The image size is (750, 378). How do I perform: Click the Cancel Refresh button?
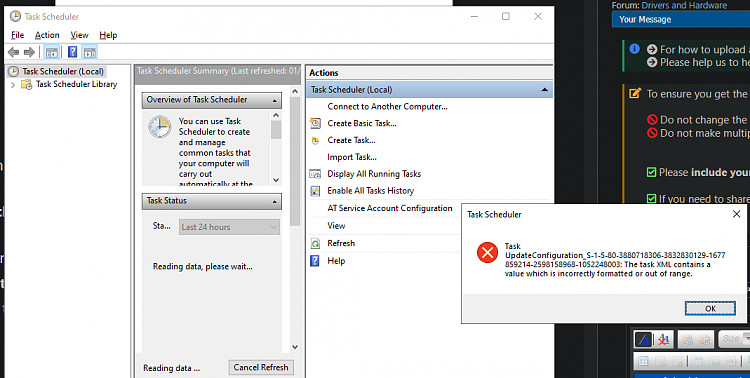click(261, 367)
